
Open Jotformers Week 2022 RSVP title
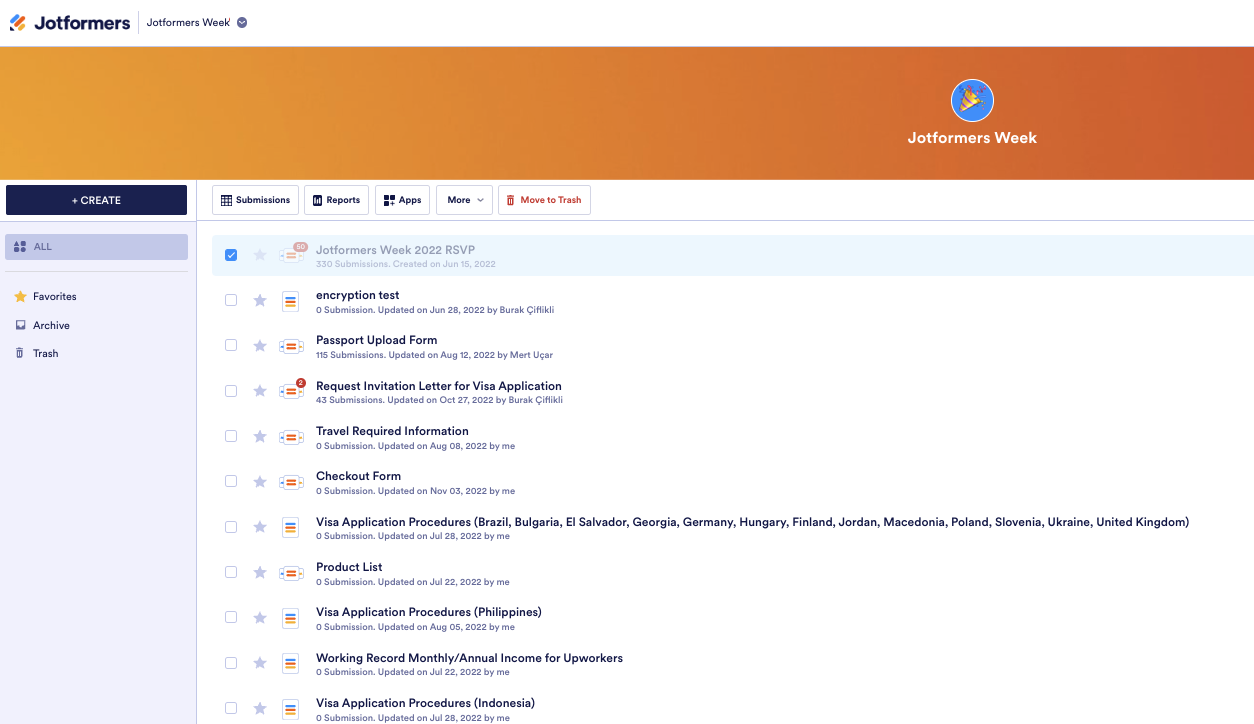coord(395,250)
